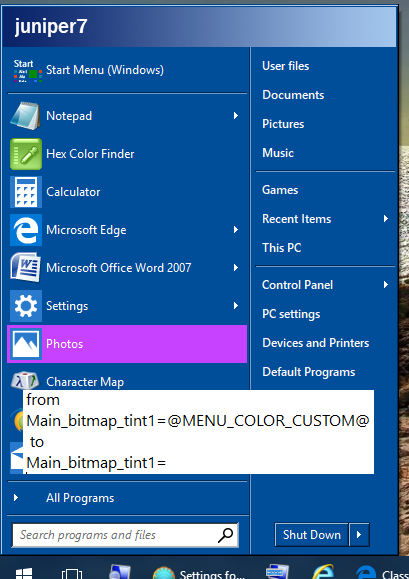Screen dimensions: 409x579
Task: Expand the Control Panel submenu arrow
Action: [x=386, y=285]
